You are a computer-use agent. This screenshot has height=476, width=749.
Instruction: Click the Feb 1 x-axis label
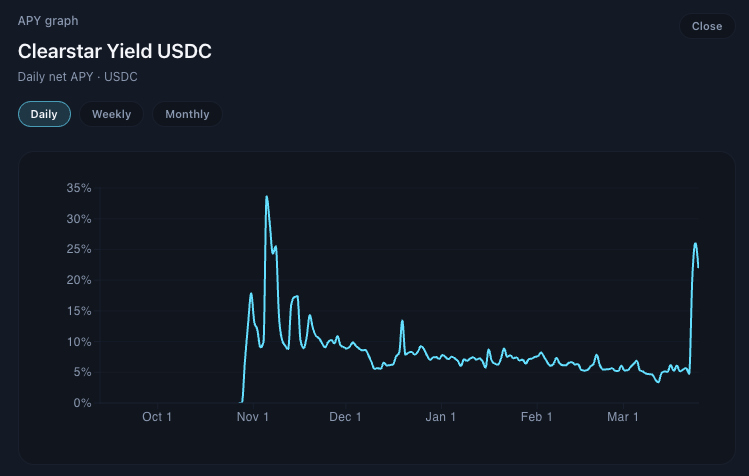pos(536,417)
